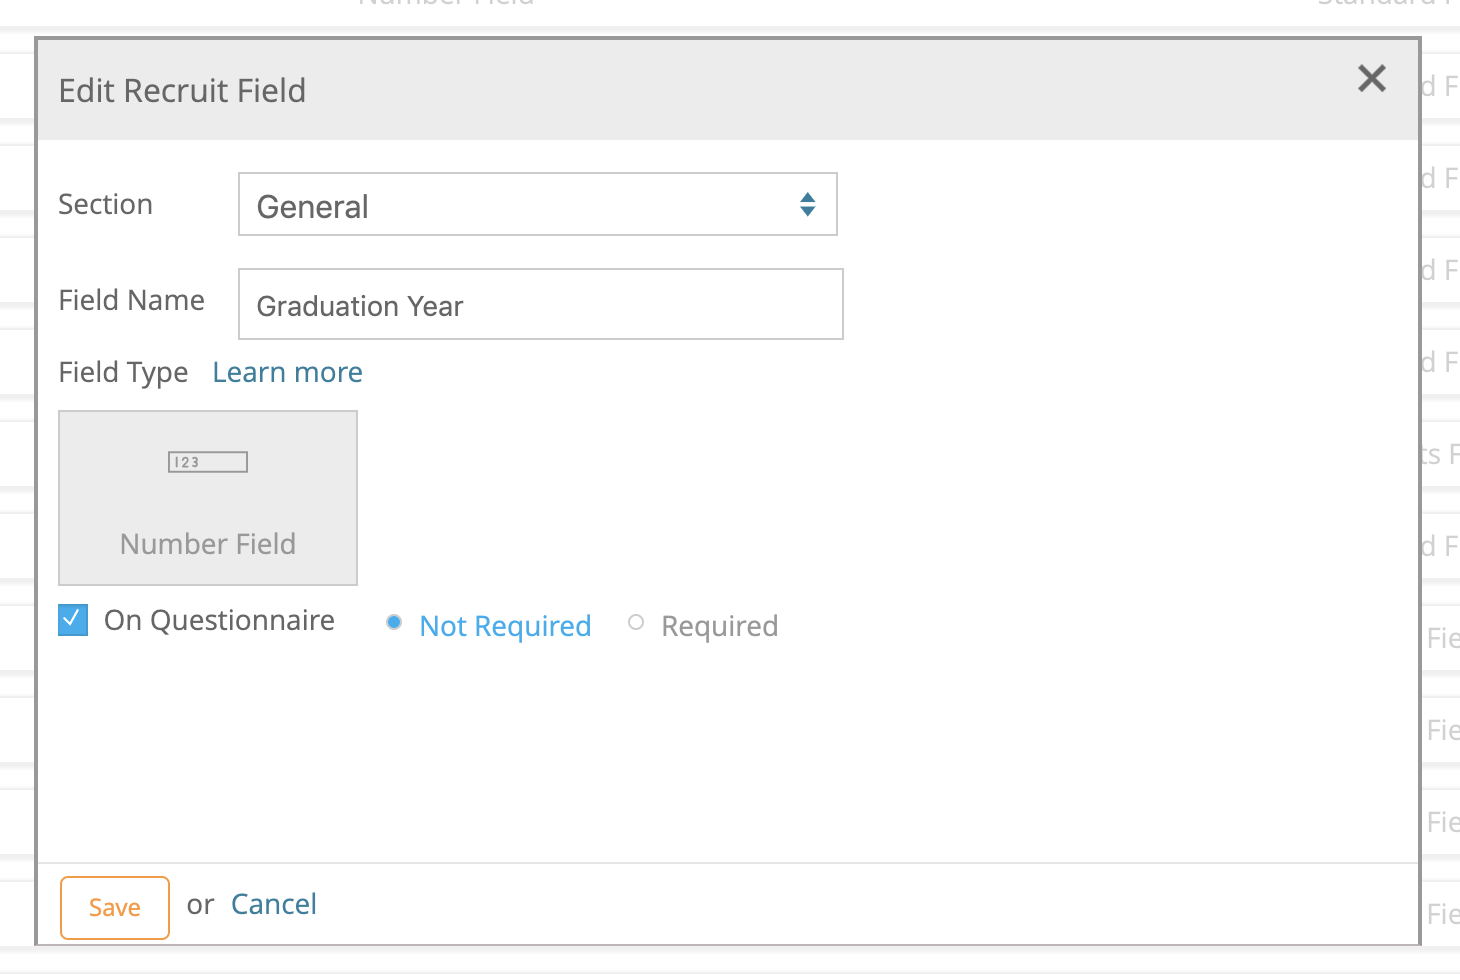Click the 123 number icon
The height and width of the screenshot is (980, 1460).
click(207, 461)
